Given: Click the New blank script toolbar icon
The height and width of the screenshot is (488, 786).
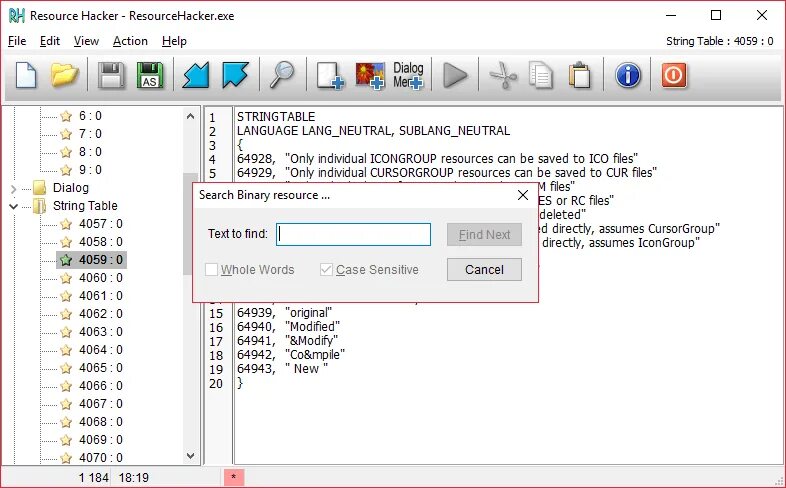Looking at the screenshot, I should (26, 75).
